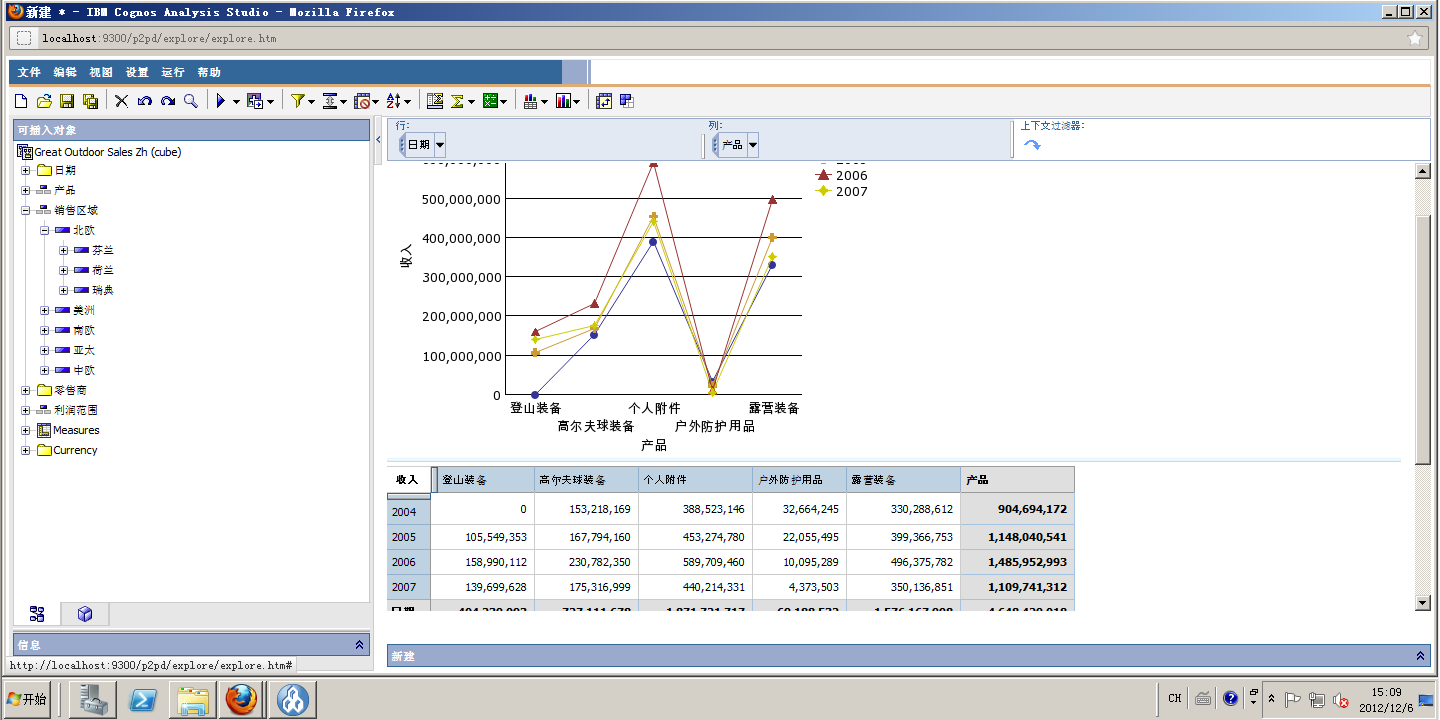The width and height of the screenshot is (1440, 720).
Task: Open the Run dropdown arrow
Action: [x=236, y=102]
